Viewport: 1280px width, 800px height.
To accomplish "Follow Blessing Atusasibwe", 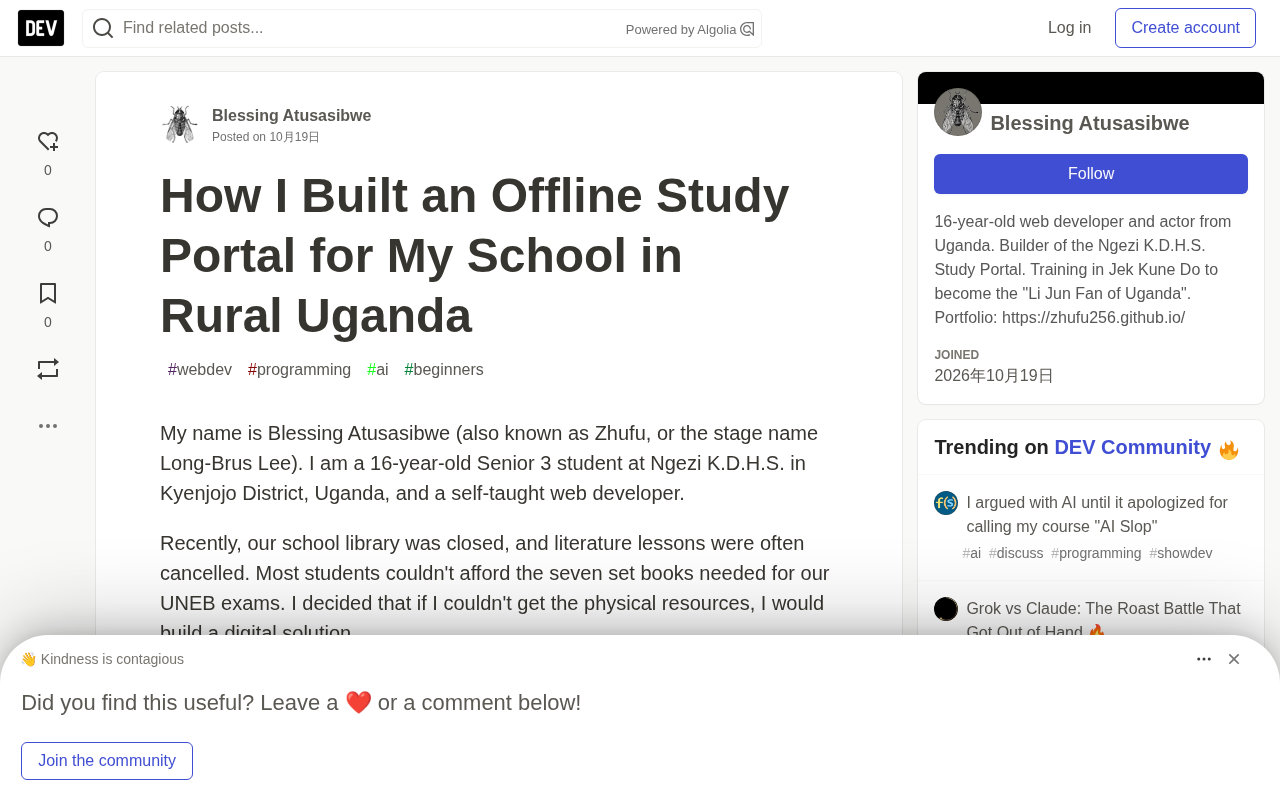I will coord(1091,174).
